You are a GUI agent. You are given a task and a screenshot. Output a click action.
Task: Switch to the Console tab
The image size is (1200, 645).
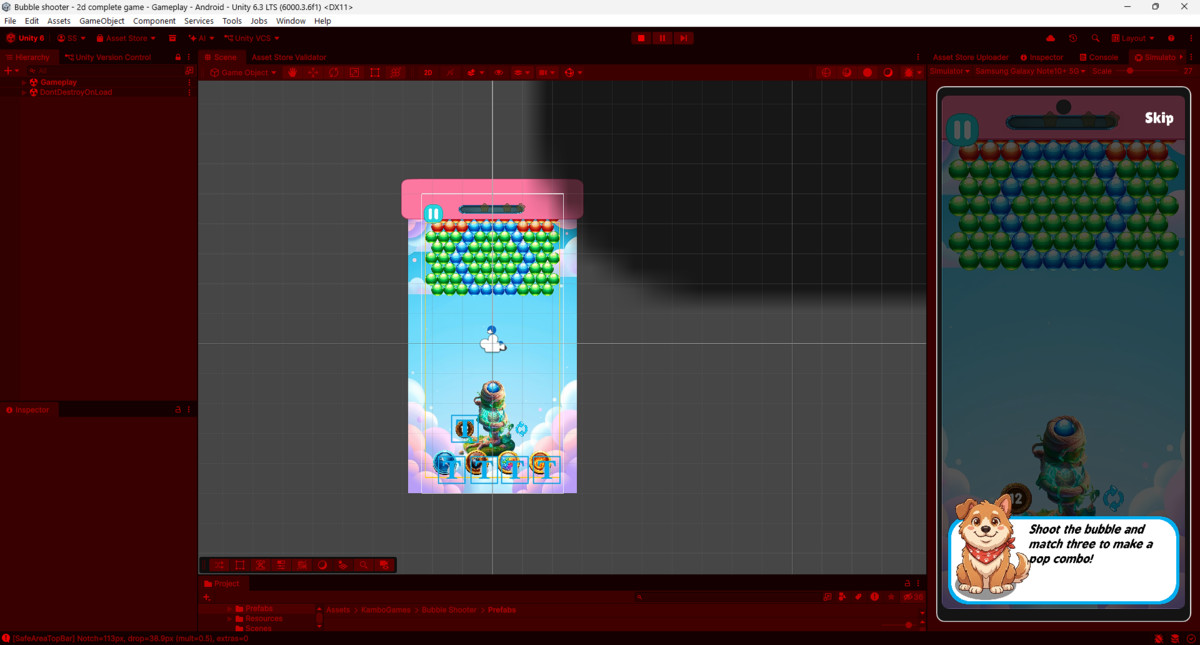[1099, 57]
